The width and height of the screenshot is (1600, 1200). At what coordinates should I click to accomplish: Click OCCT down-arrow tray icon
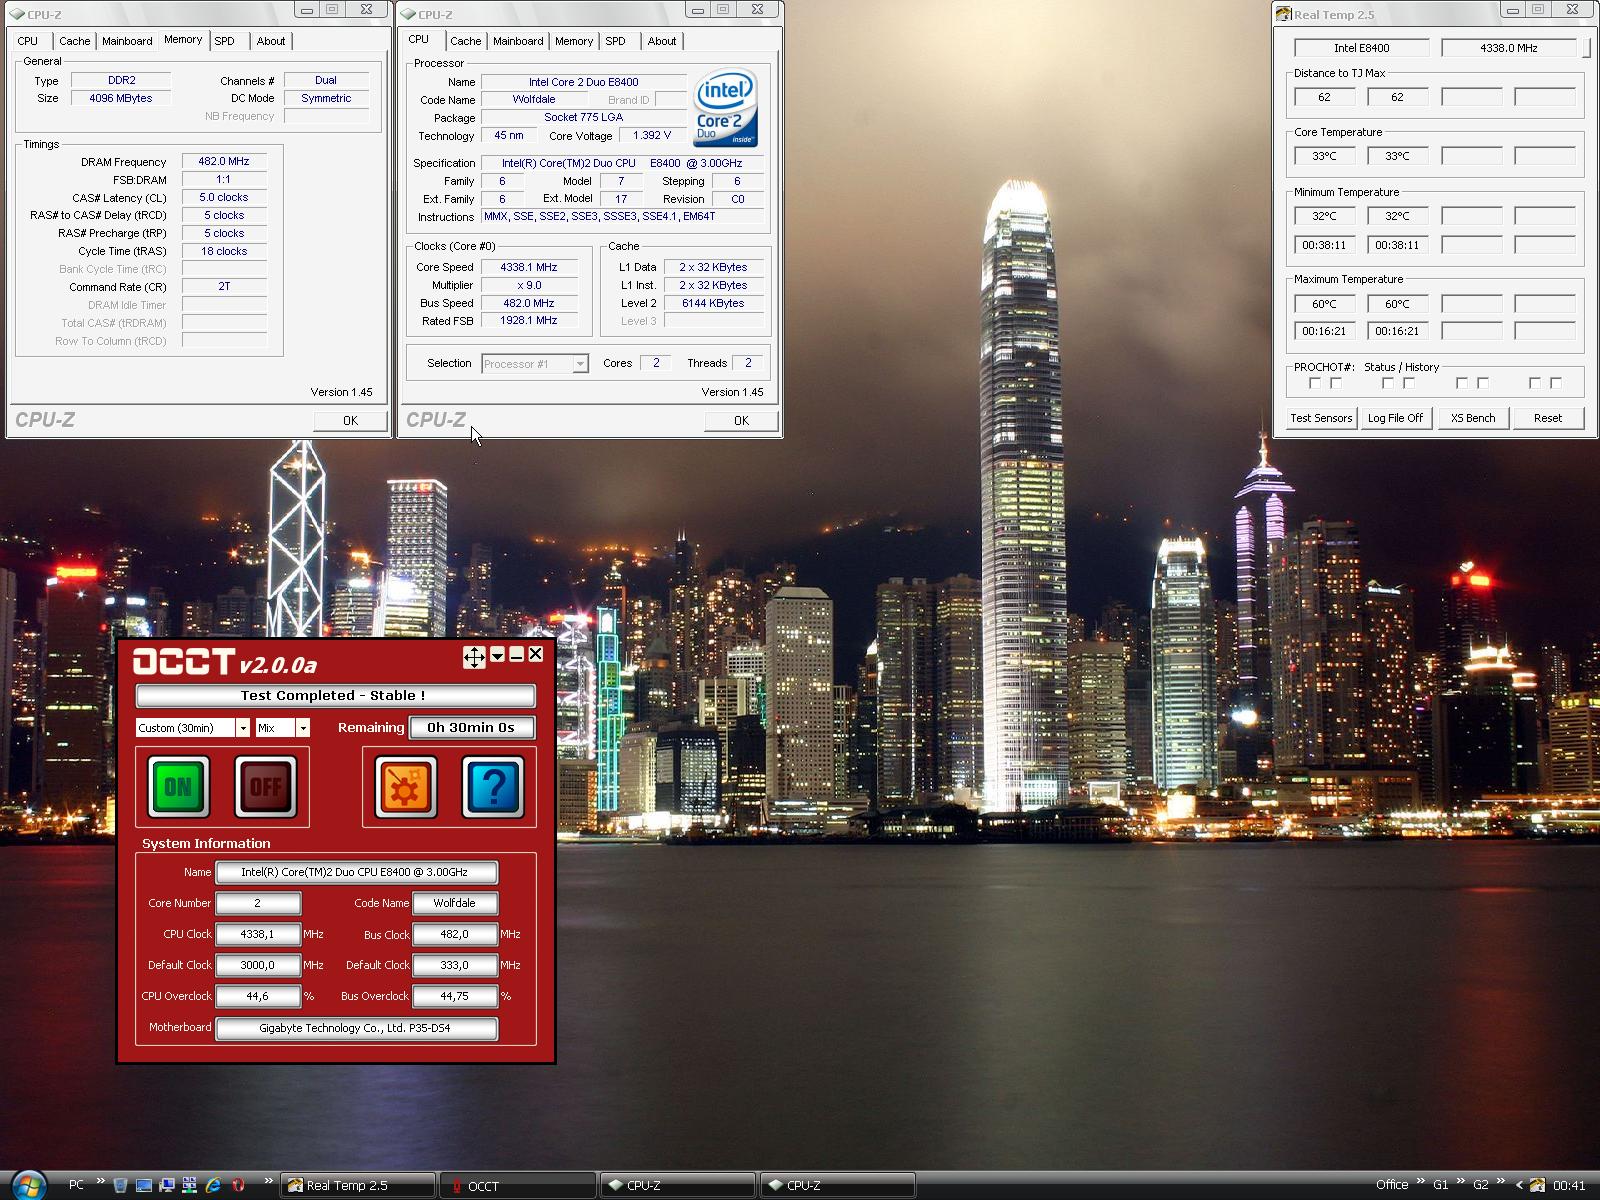click(x=497, y=655)
